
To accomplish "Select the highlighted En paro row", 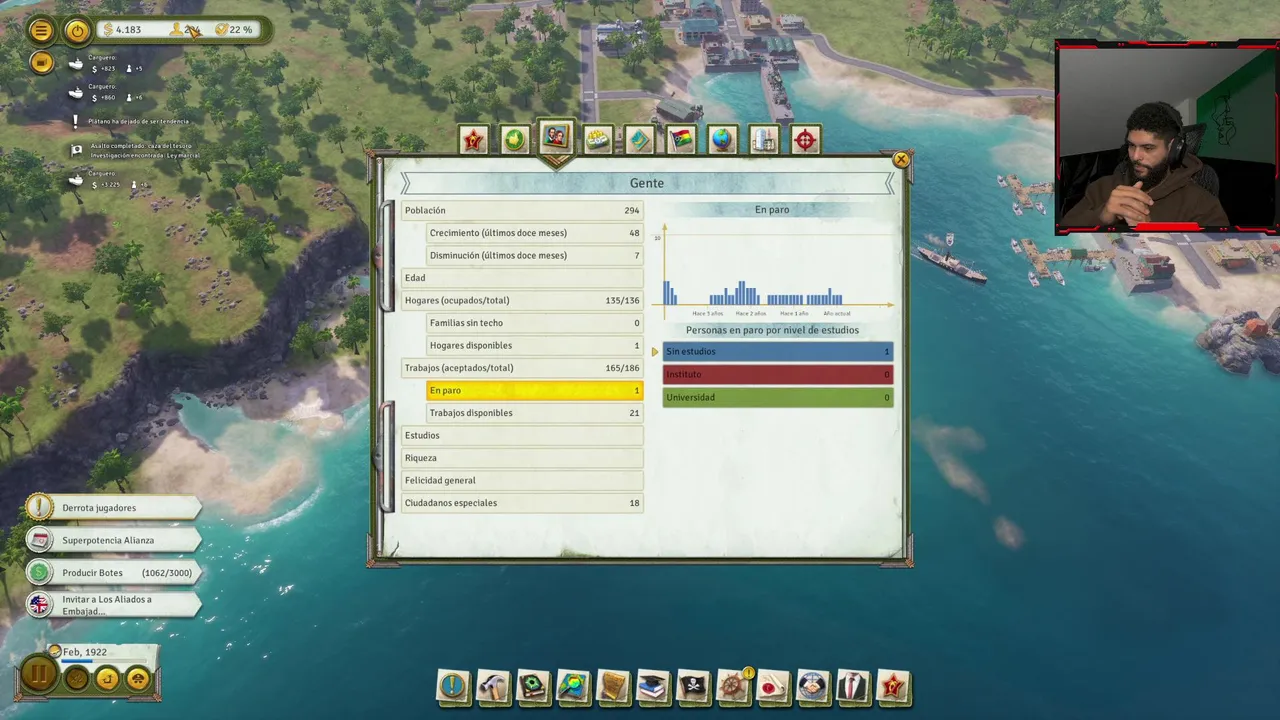I will coord(534,390).
